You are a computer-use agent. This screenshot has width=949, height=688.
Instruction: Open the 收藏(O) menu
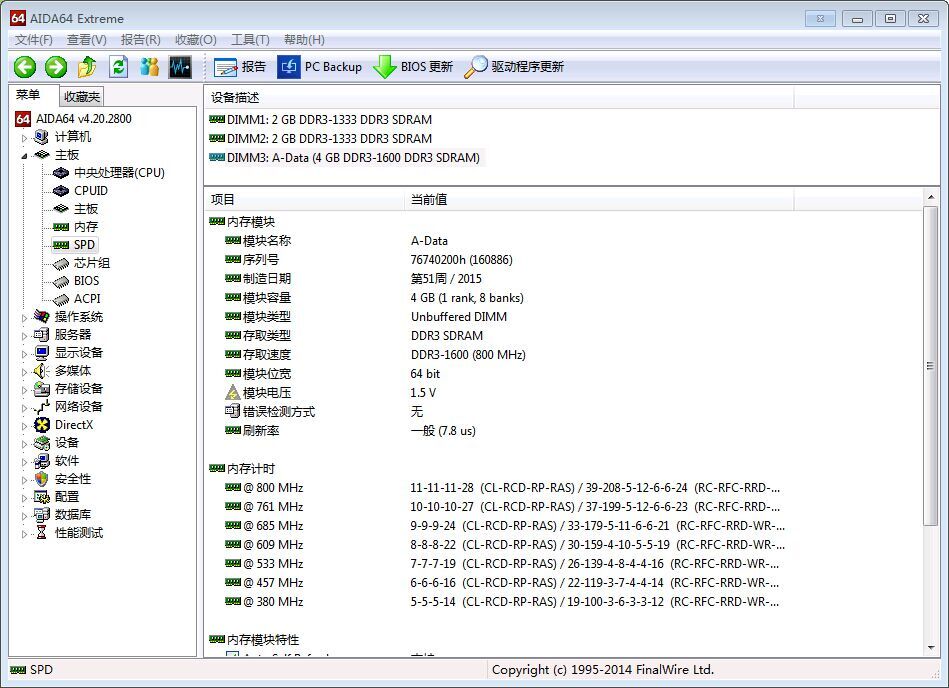click(x=195, y=40)
